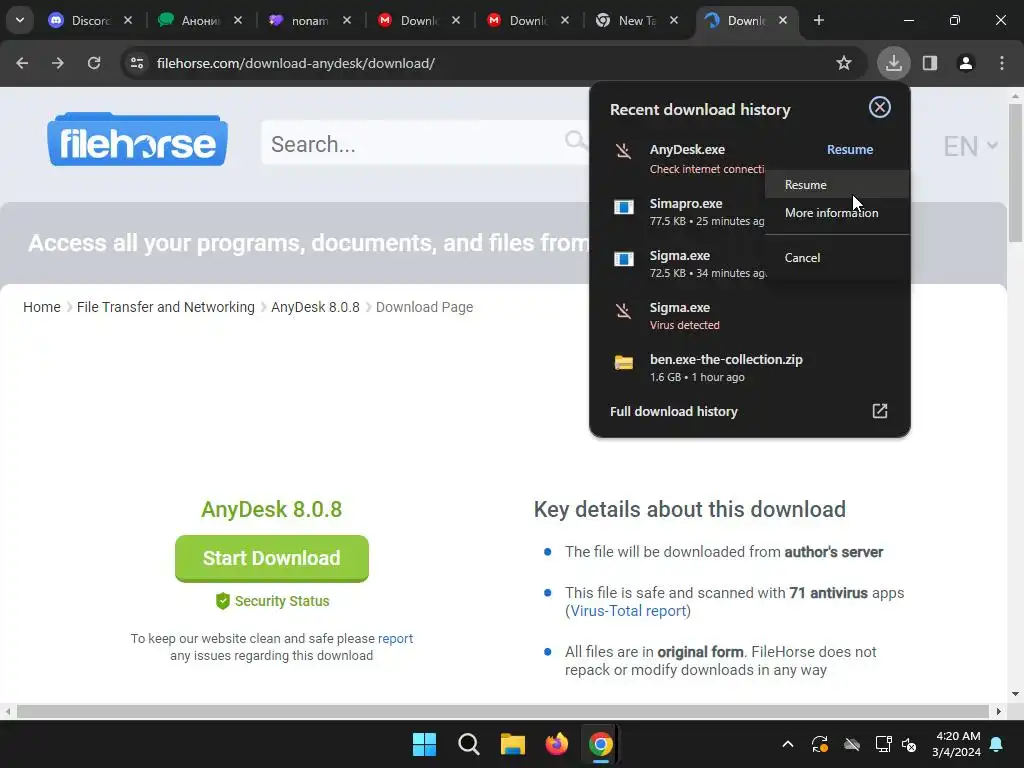Open AnyDesk 8.0.8 breadcrumb link
The width and height of the screenshot is (1024, 768).
315,307
